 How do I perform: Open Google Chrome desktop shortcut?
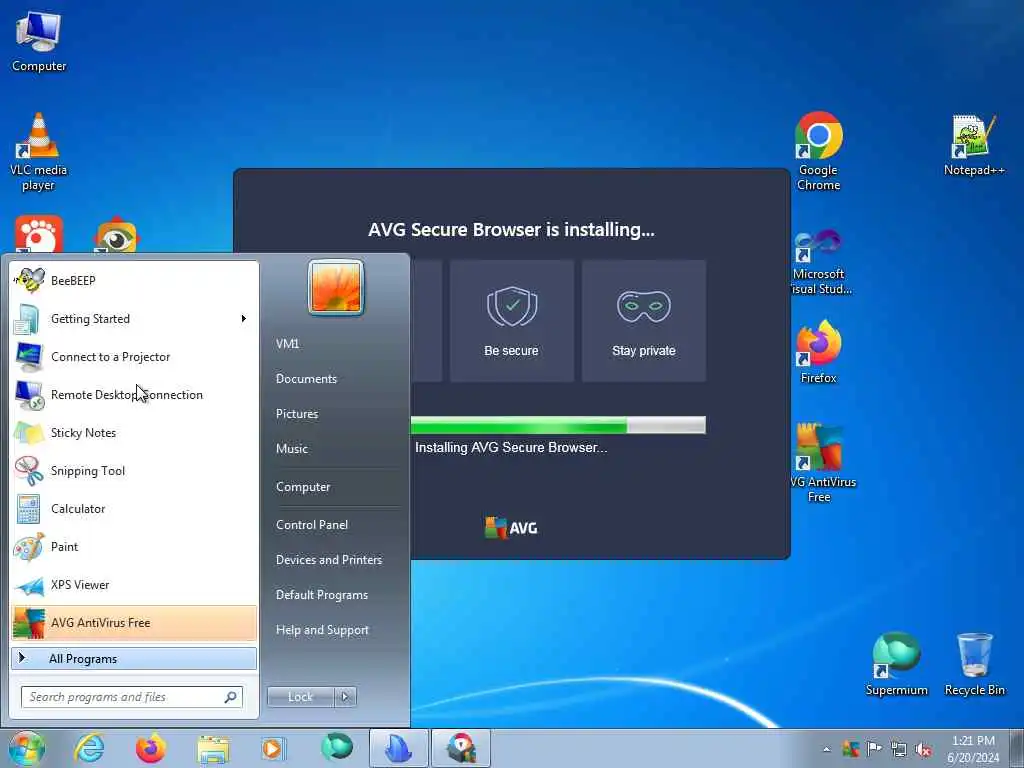(x=818, y=151)
